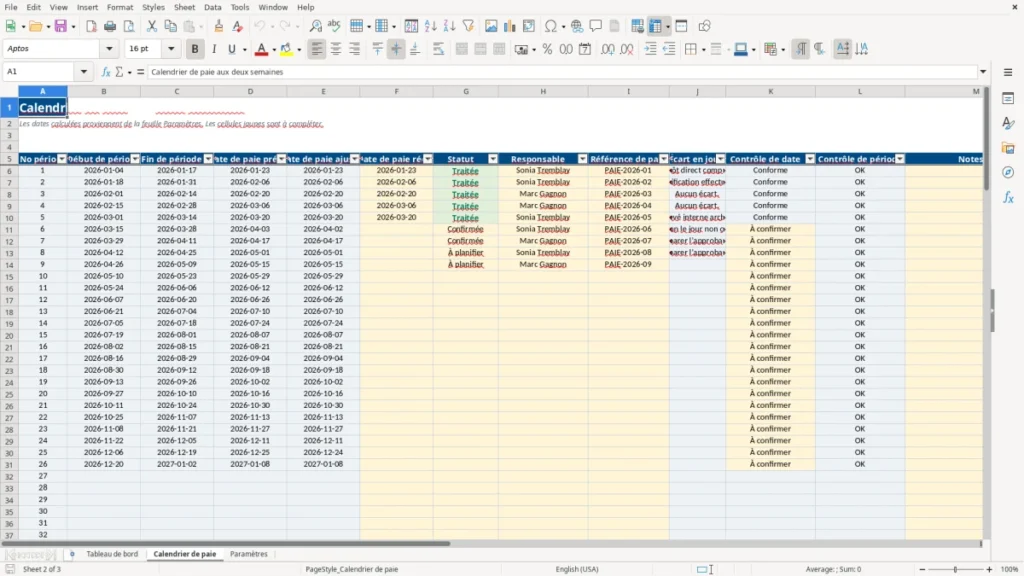This screenshot has width=1024, height=576.
Task: Open the sidebar Styles panel icon
Action: (1008, 123)
